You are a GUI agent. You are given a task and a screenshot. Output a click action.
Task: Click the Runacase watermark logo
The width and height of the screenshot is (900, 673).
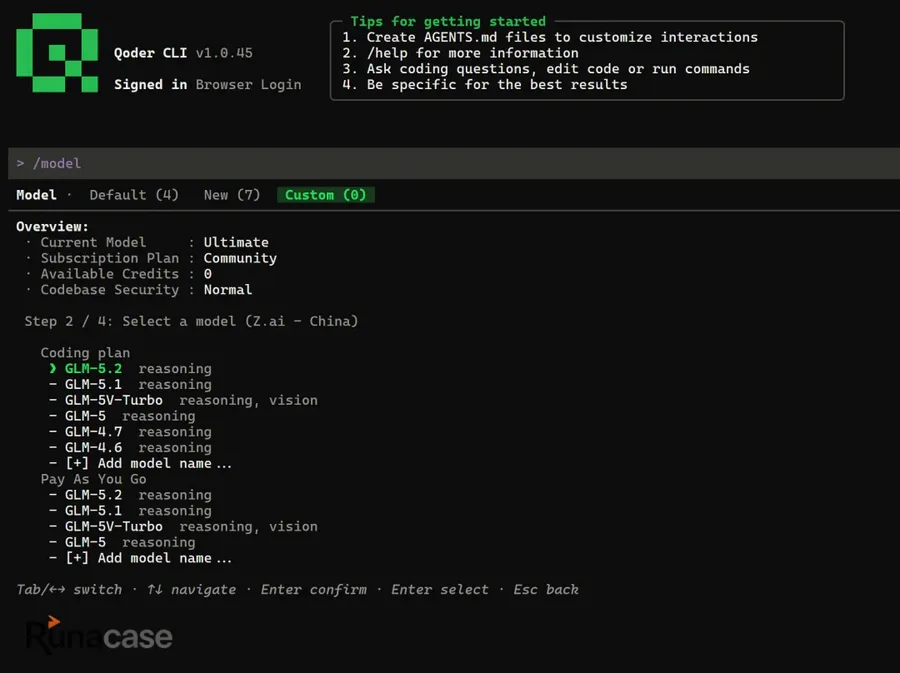click(99, 635)
